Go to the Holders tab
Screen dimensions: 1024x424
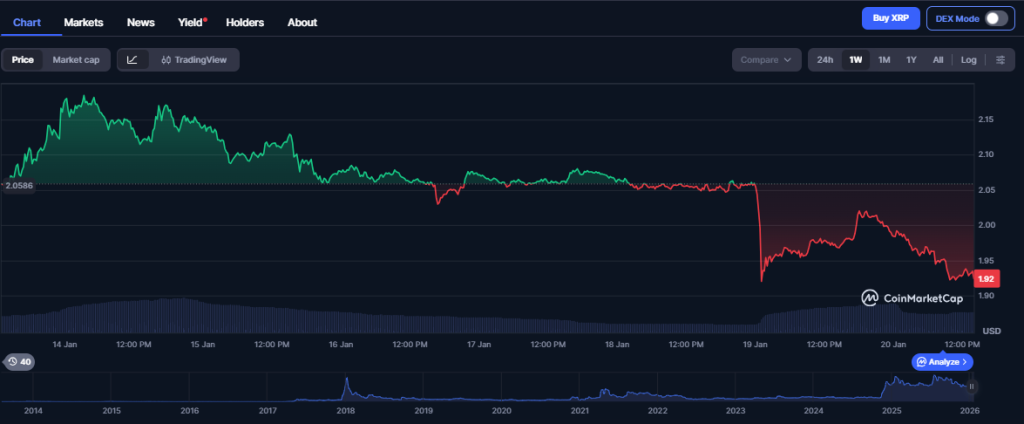[x=246, y=22]
